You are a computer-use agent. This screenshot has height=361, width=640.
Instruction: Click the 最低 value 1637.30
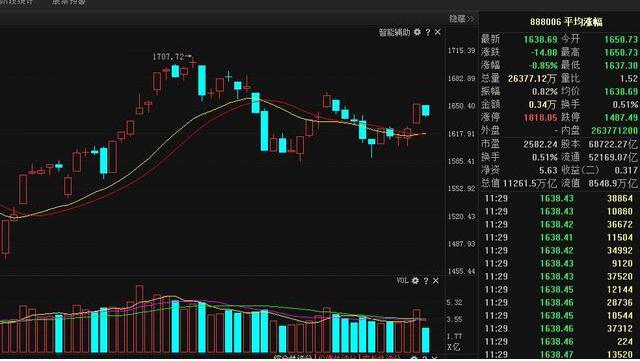(x=620, y=65)
